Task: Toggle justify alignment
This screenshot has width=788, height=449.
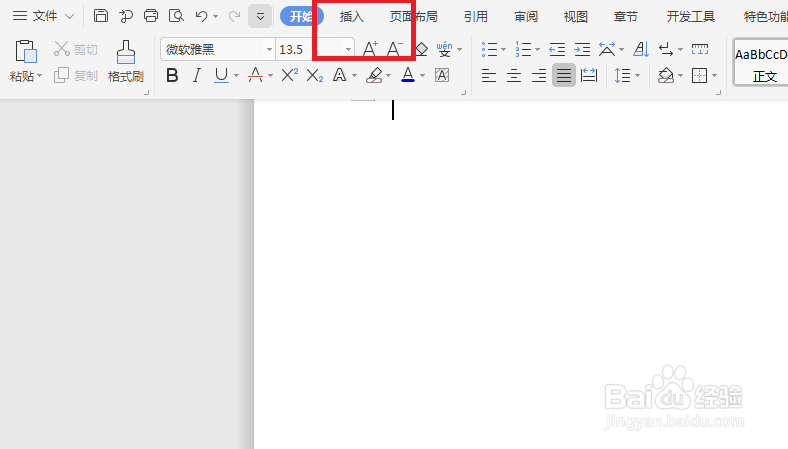Action: (564, 75)
